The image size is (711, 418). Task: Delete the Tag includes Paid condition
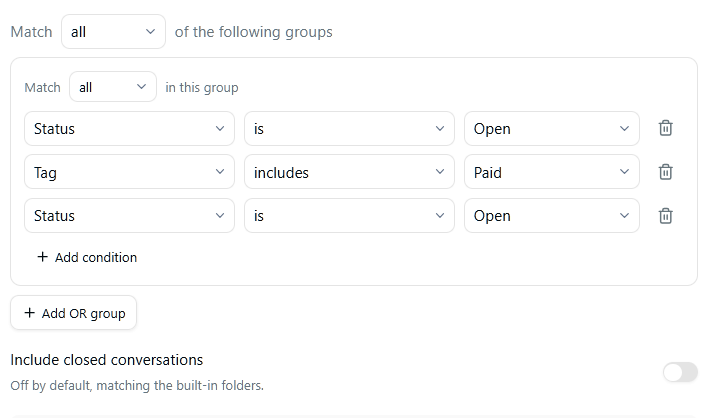tap(665, 172)
